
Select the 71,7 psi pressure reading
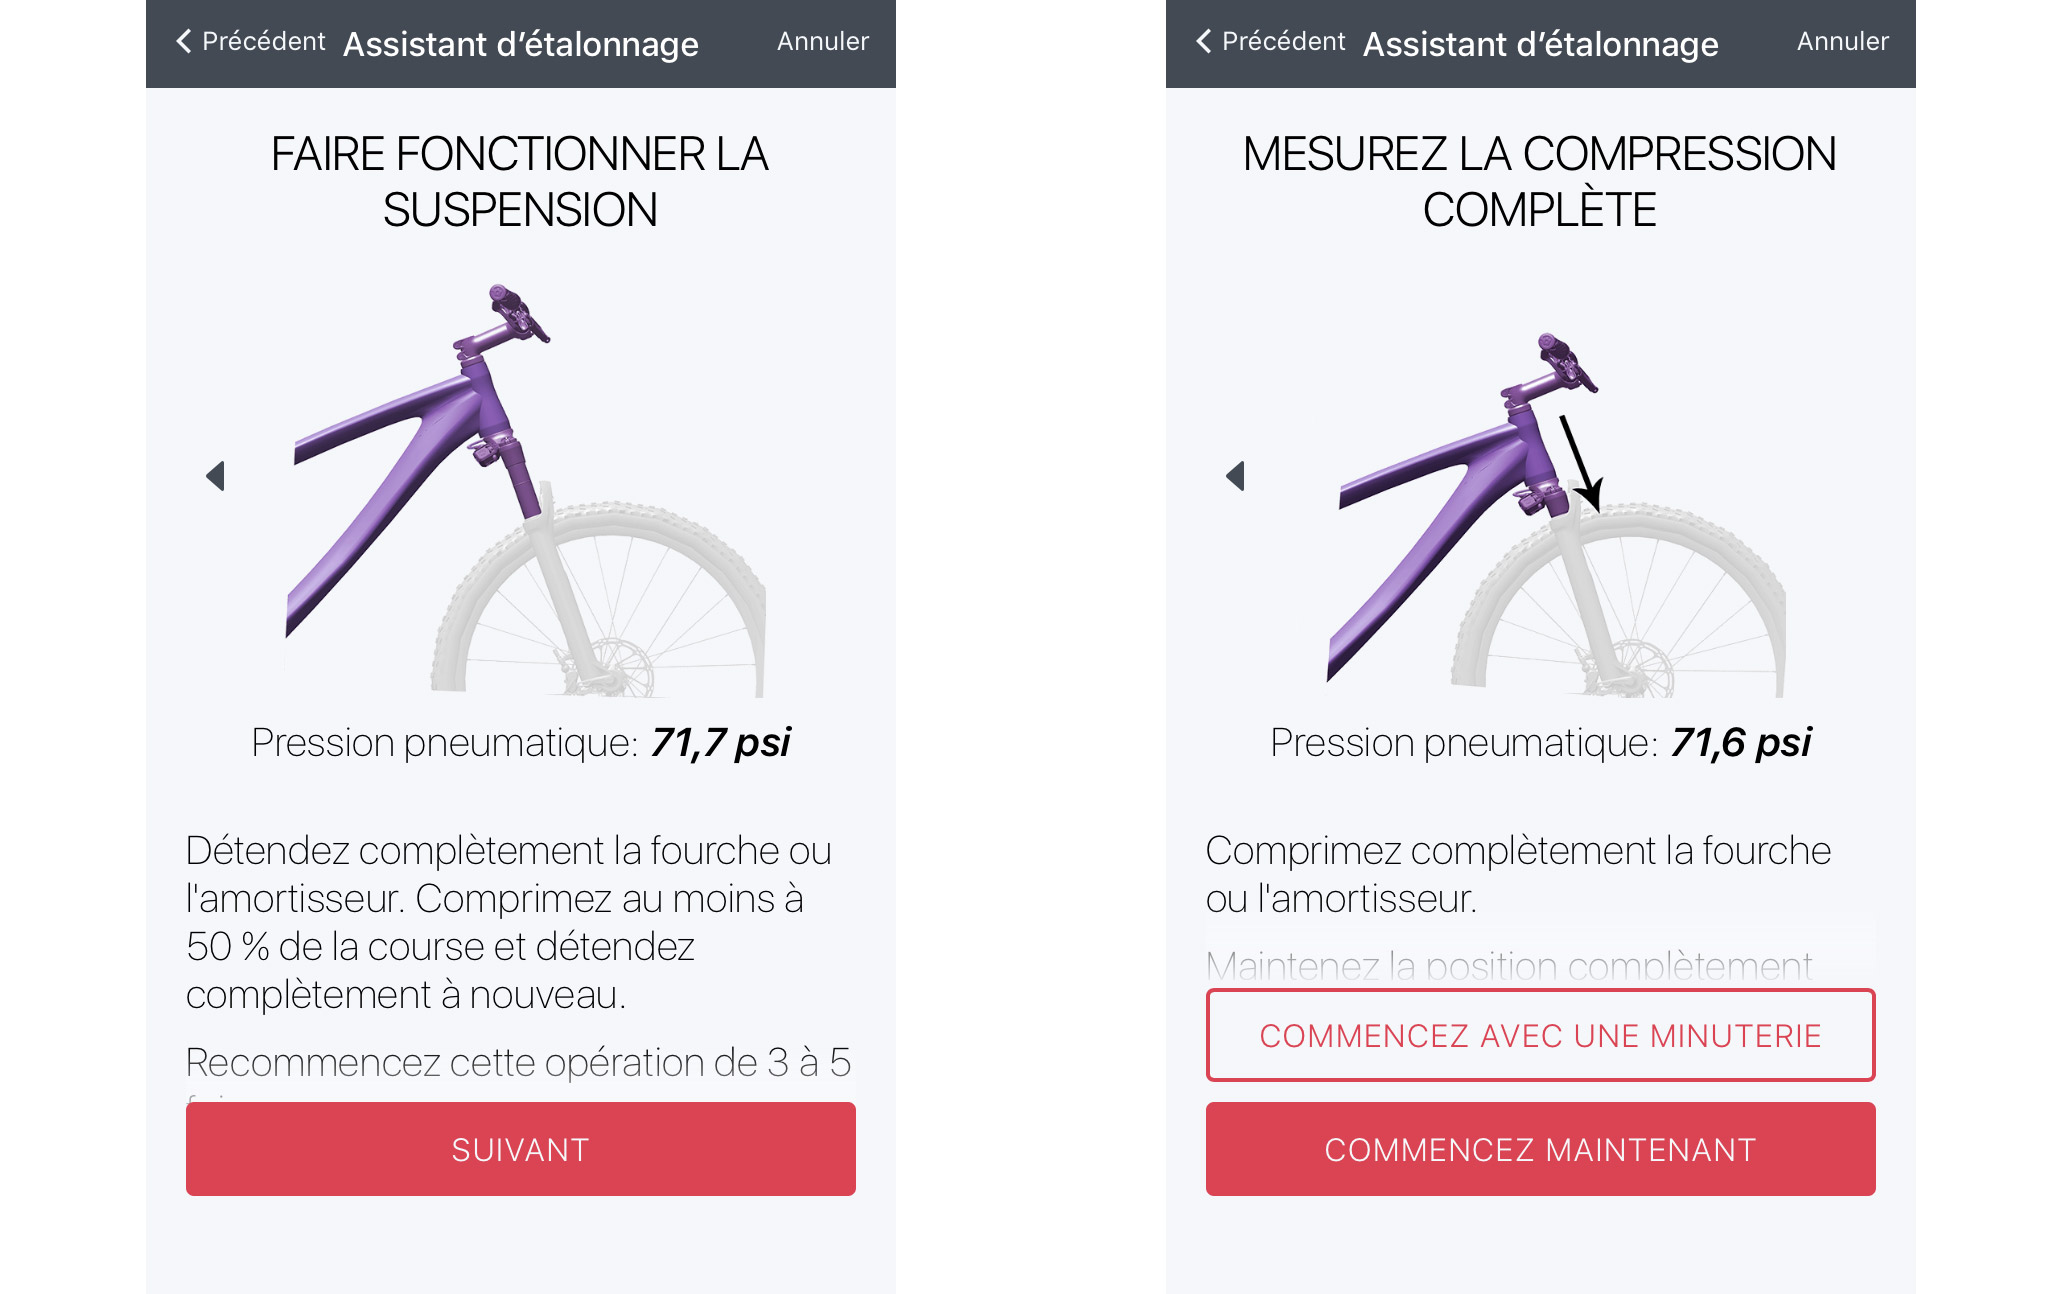click(720, 743)
